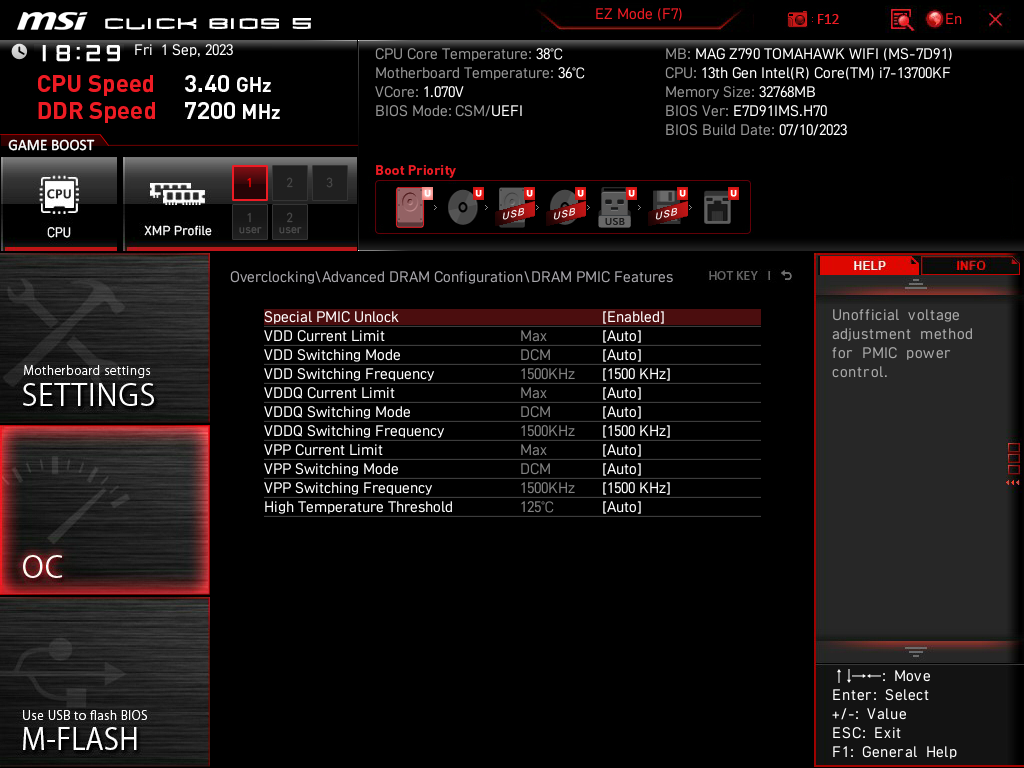Open VPP Switching Mode Auto setting
Screen dimensions: 1024x768
(x=622, y=468)
